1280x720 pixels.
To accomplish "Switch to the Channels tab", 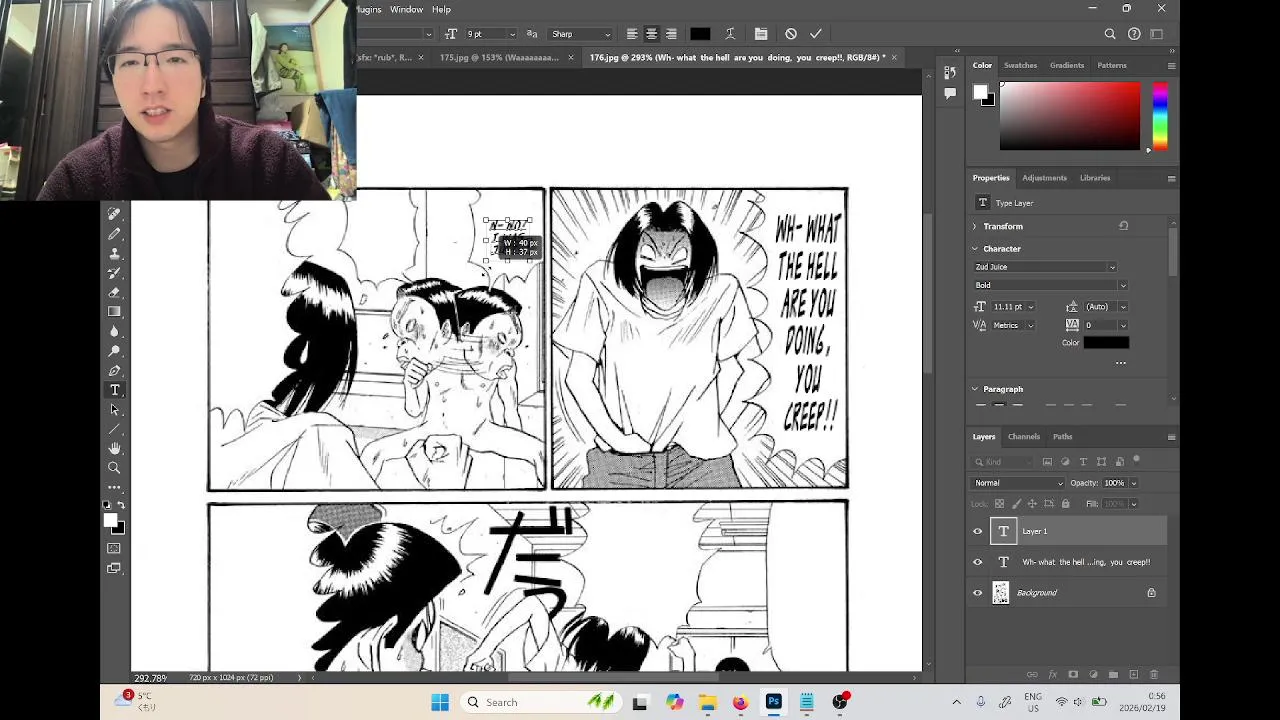I will (1023, 436).
